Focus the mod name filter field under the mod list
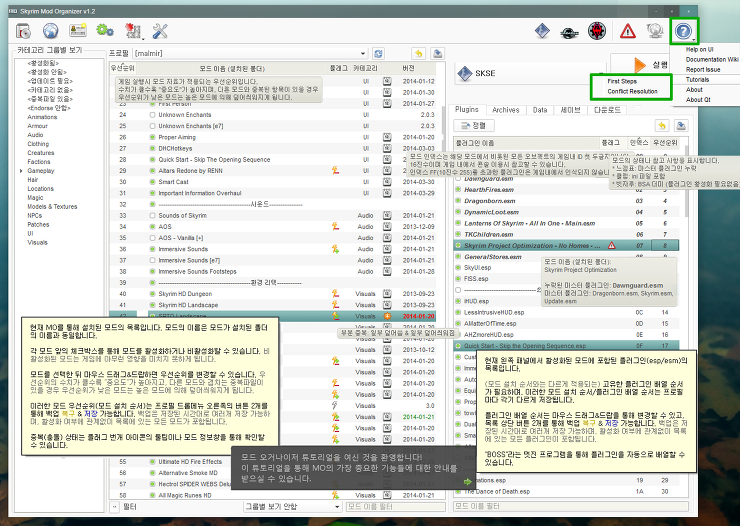740x526 pixels. (395, 506)
